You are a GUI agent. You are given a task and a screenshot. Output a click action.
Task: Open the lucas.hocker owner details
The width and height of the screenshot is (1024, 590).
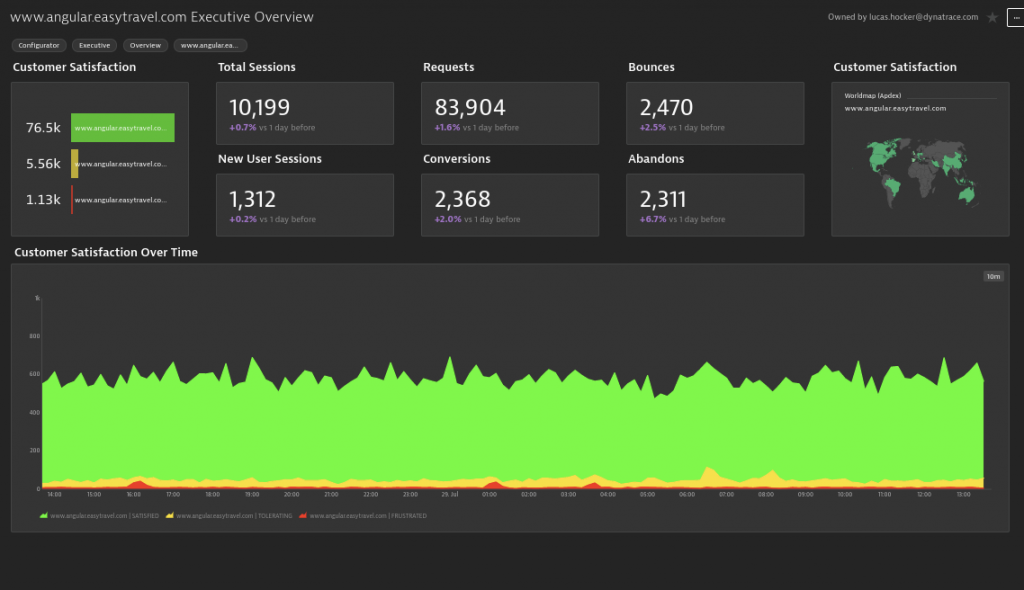905,16
